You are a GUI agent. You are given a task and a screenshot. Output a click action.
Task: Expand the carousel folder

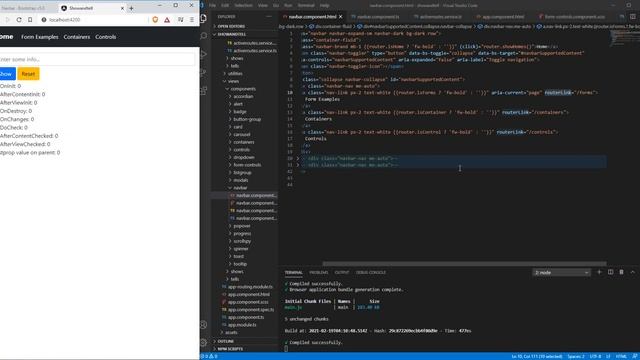click(x=242, y=134)
